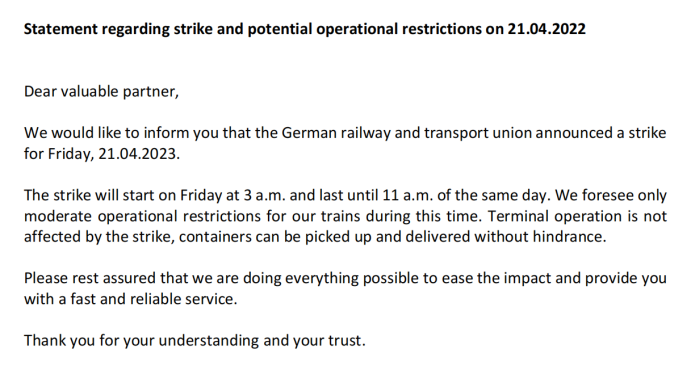Click the bold statement heading
The width and height of the screenshot is (692, 367).
click(x=305, y=29)
